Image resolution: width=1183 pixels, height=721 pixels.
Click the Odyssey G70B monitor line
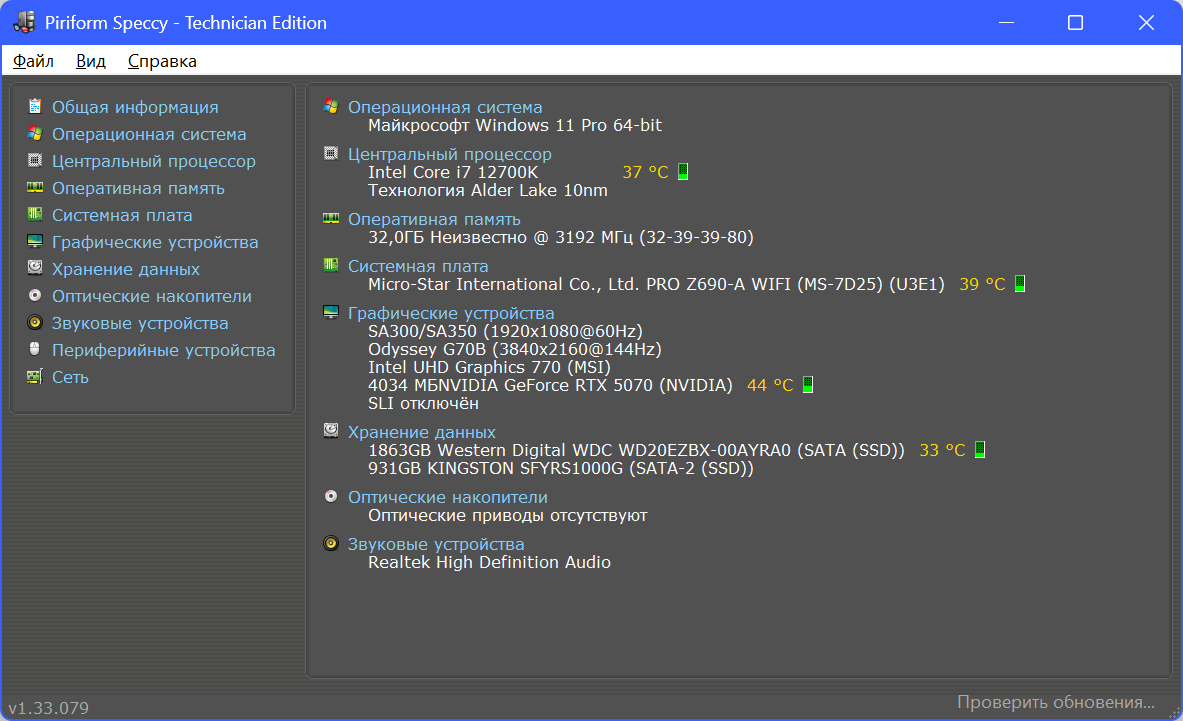coord(515,349)
